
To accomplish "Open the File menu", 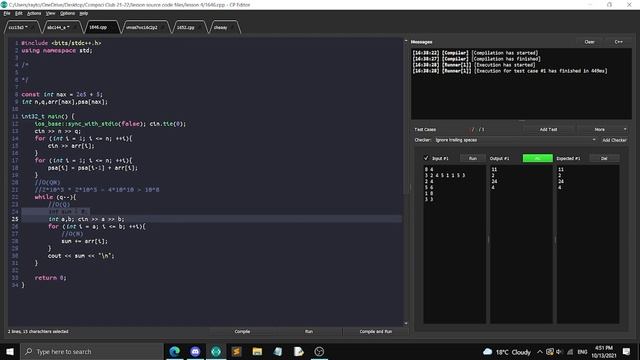I will tap(7, 13).
